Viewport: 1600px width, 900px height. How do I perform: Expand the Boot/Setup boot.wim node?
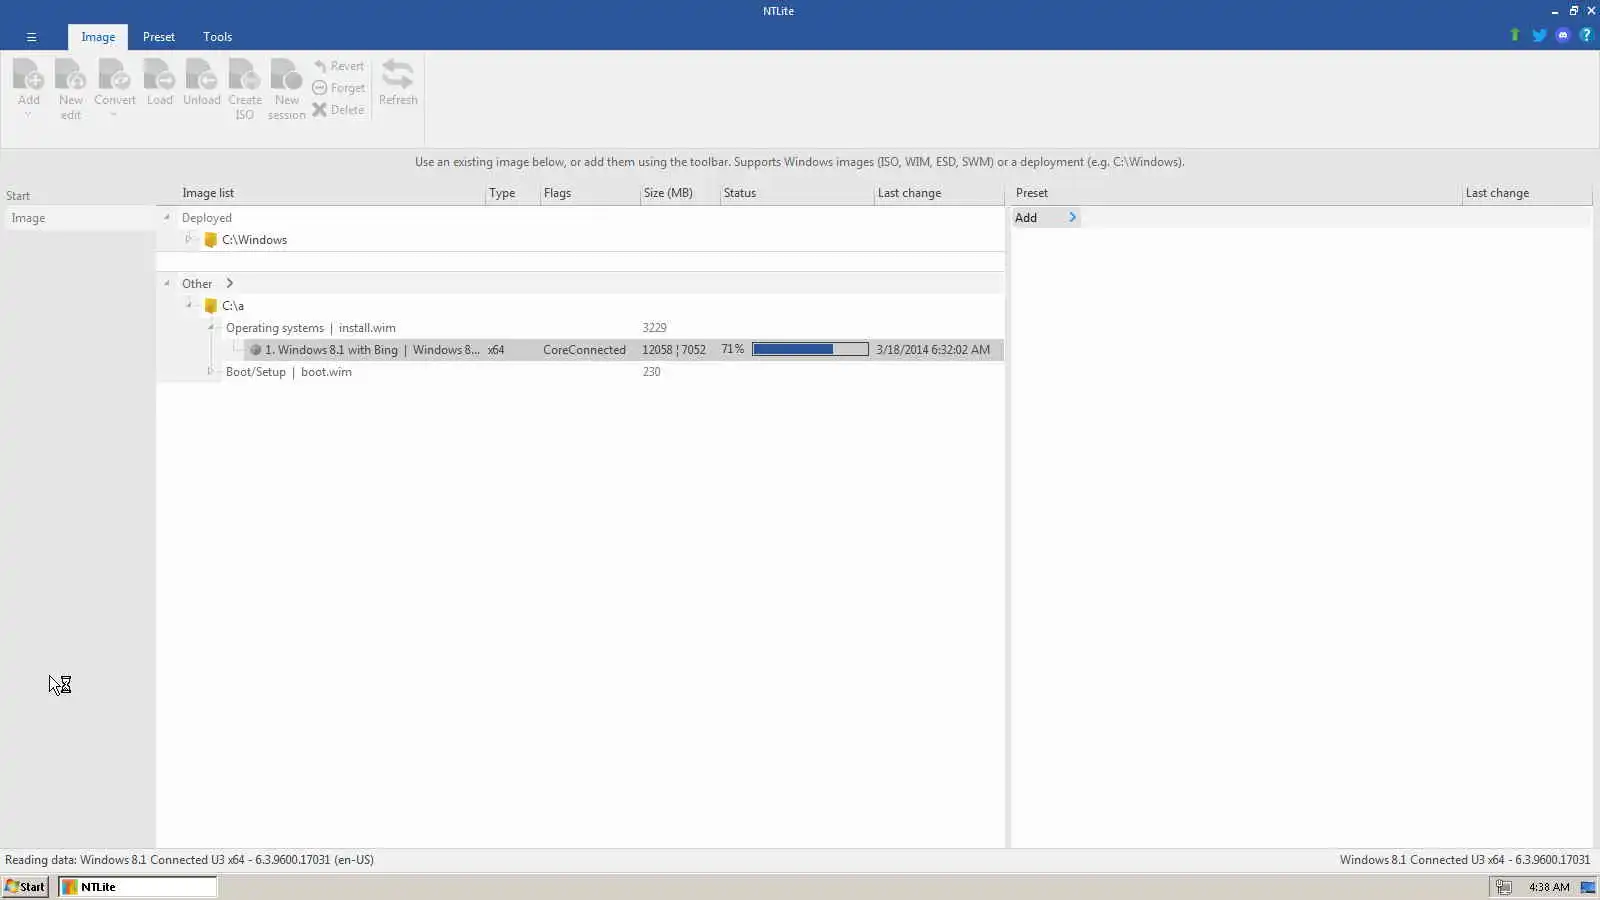(x=211, y=371)
